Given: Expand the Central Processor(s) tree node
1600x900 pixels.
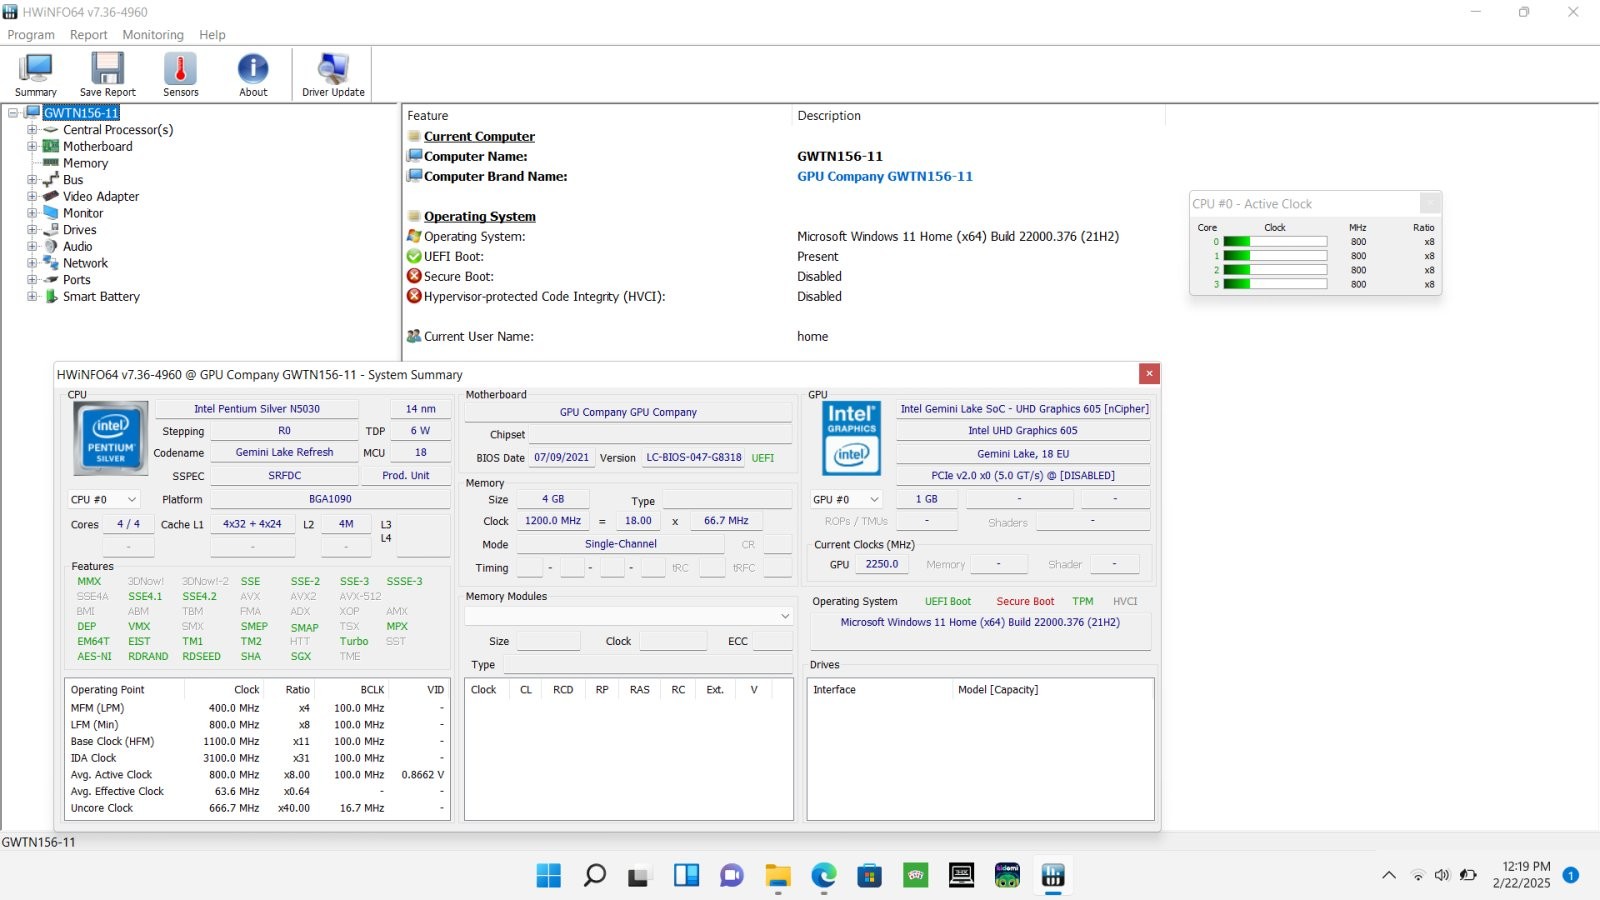Looking at the screenshot, I should click(32, 130).
